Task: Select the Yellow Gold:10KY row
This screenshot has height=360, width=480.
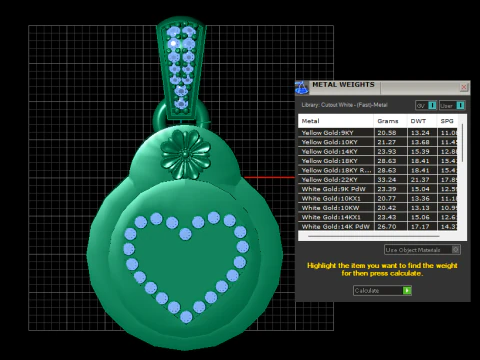Action: [378, 142]
